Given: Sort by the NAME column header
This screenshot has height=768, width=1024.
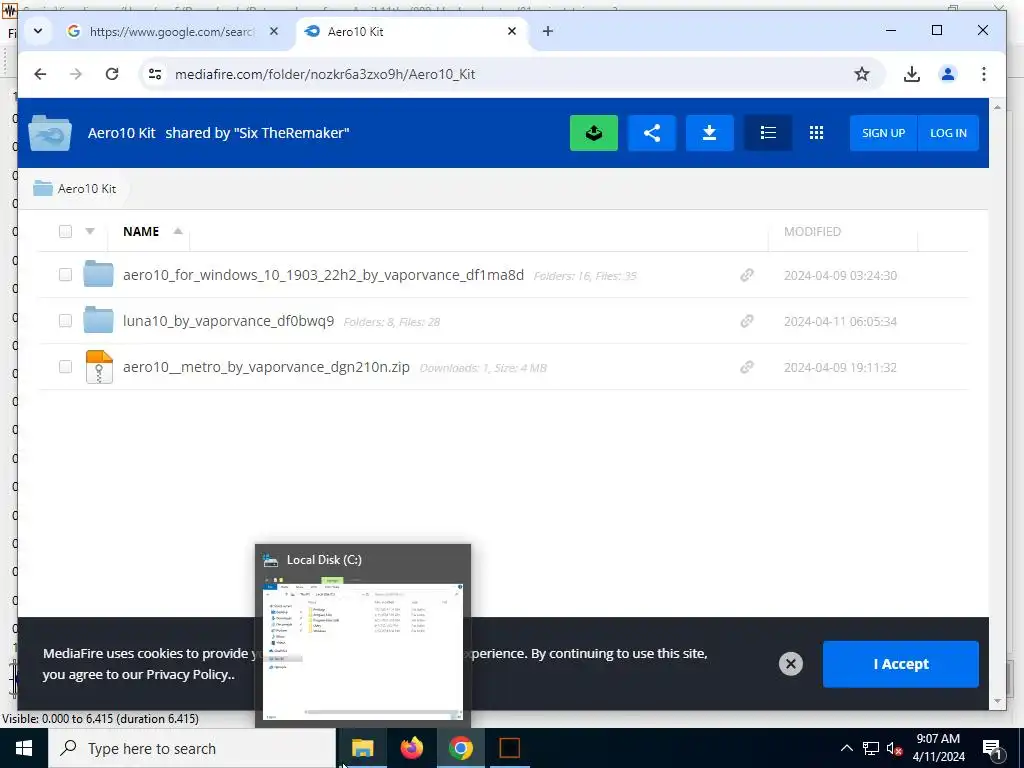Looking at the screenshot, I should [x=141, y=231].
